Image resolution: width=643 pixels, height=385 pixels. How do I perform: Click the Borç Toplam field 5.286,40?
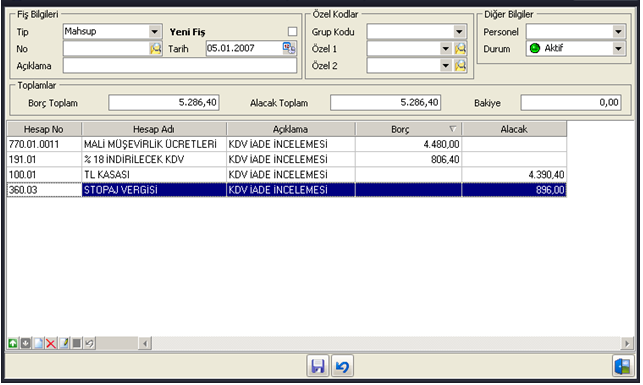coord(164,103)
